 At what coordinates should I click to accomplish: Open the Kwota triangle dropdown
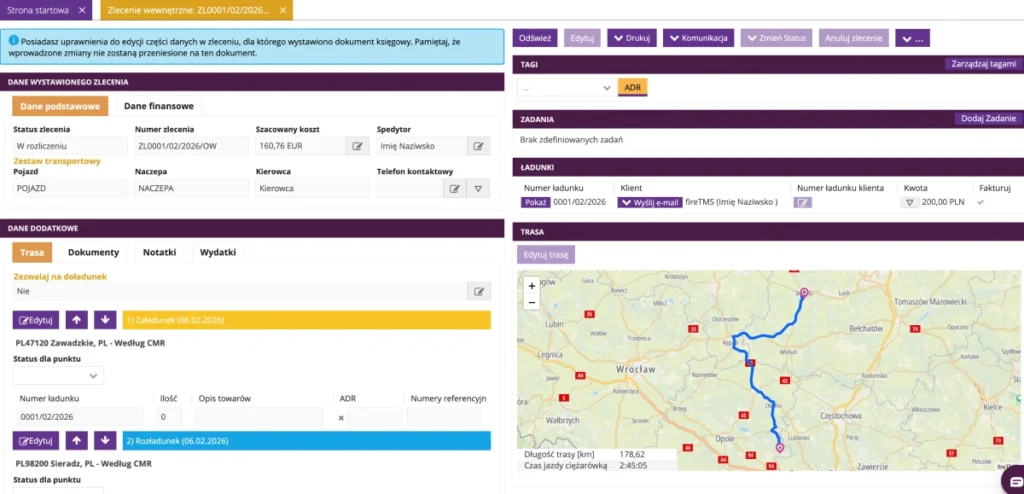[x=908, y=203]
